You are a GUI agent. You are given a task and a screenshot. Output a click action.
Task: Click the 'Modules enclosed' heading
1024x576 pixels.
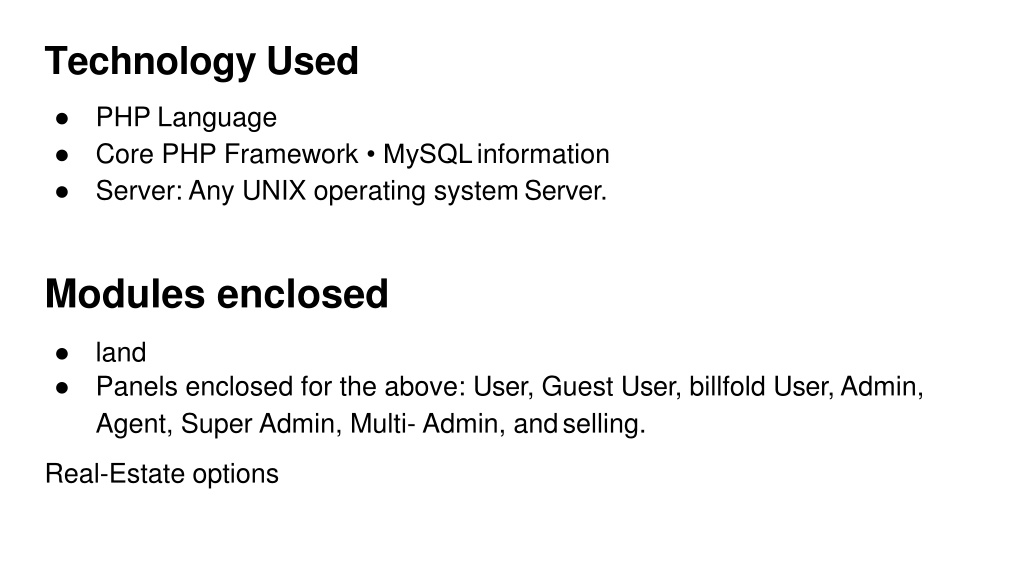point(216,293)
